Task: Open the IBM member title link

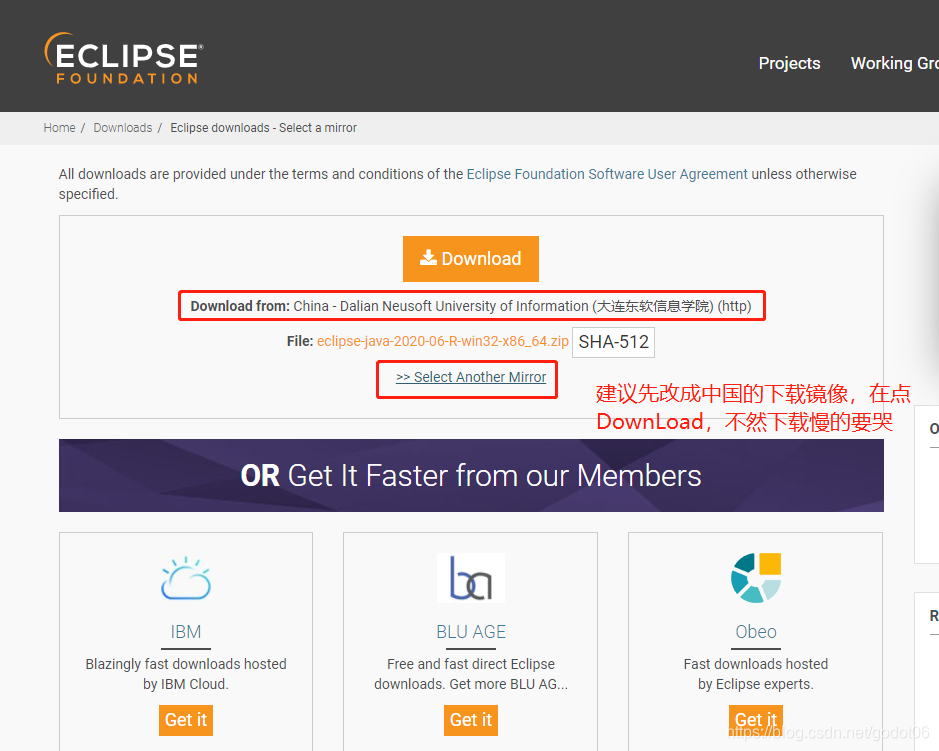Action: tap(186, 632)
